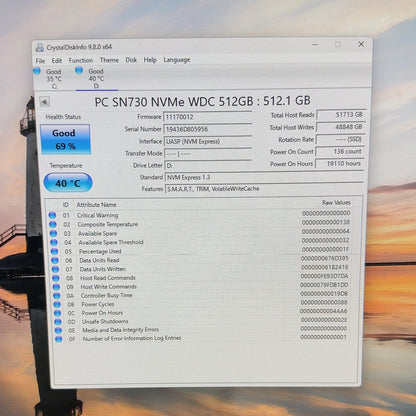The height and width of the screenshot is (416, 416).
Task: Click the Serial Number field
Action: coord(207,129)
